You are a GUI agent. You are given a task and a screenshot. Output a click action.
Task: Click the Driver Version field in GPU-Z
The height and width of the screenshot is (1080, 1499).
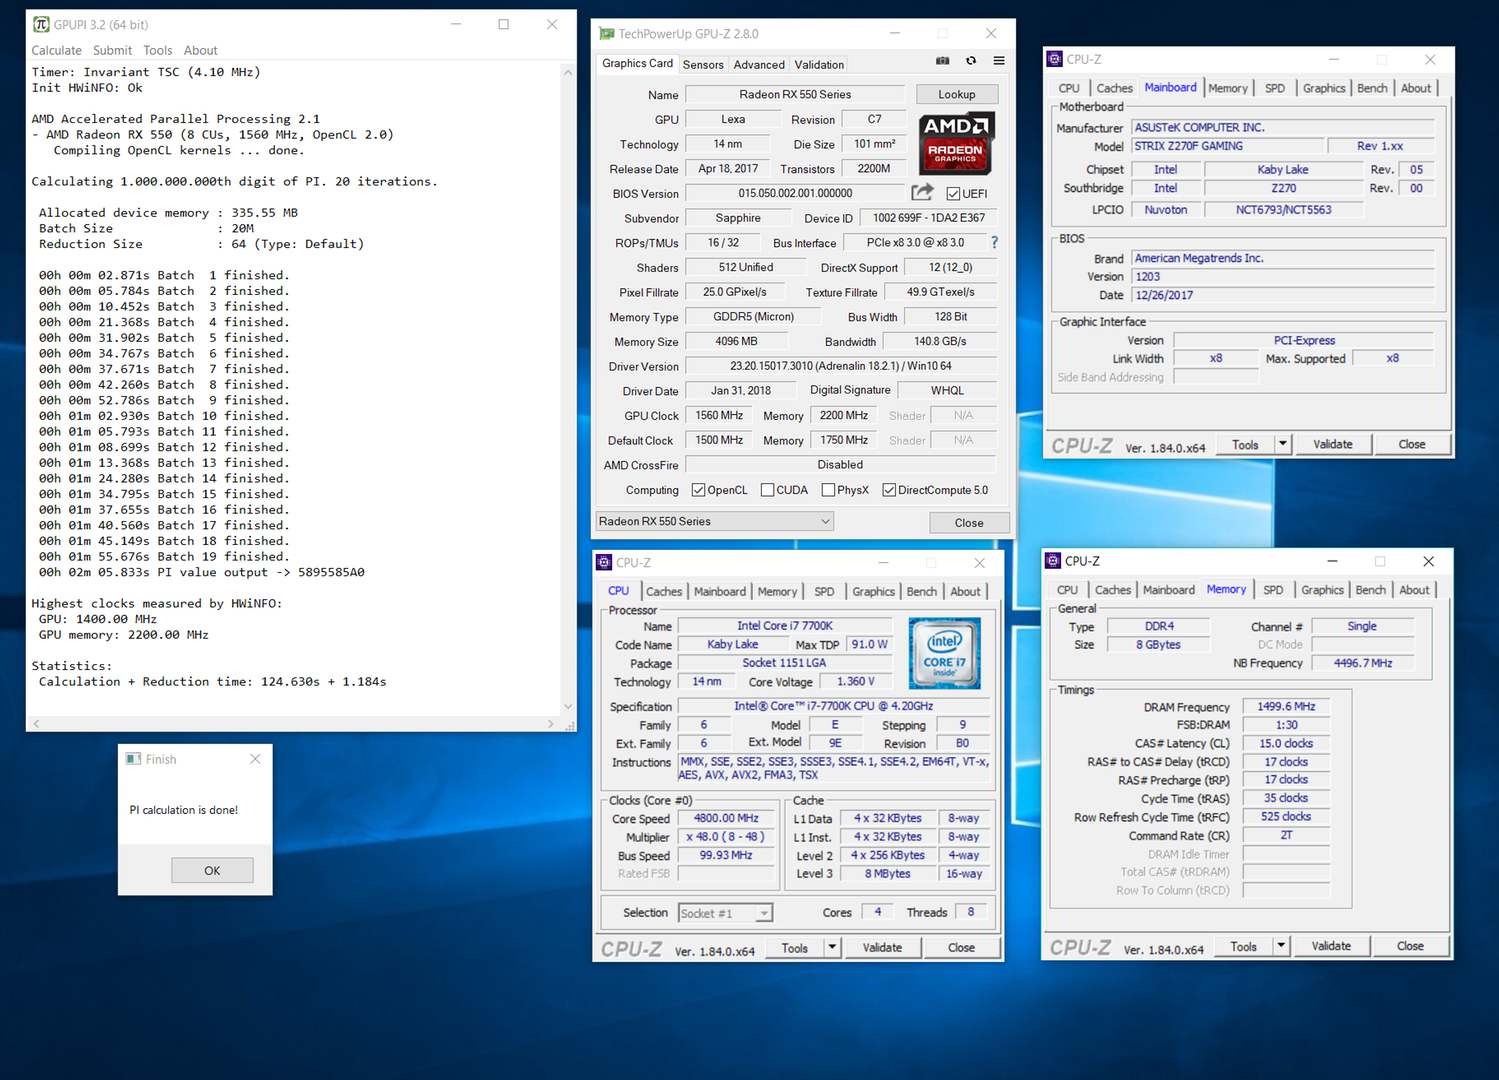(x=841, y=366)
